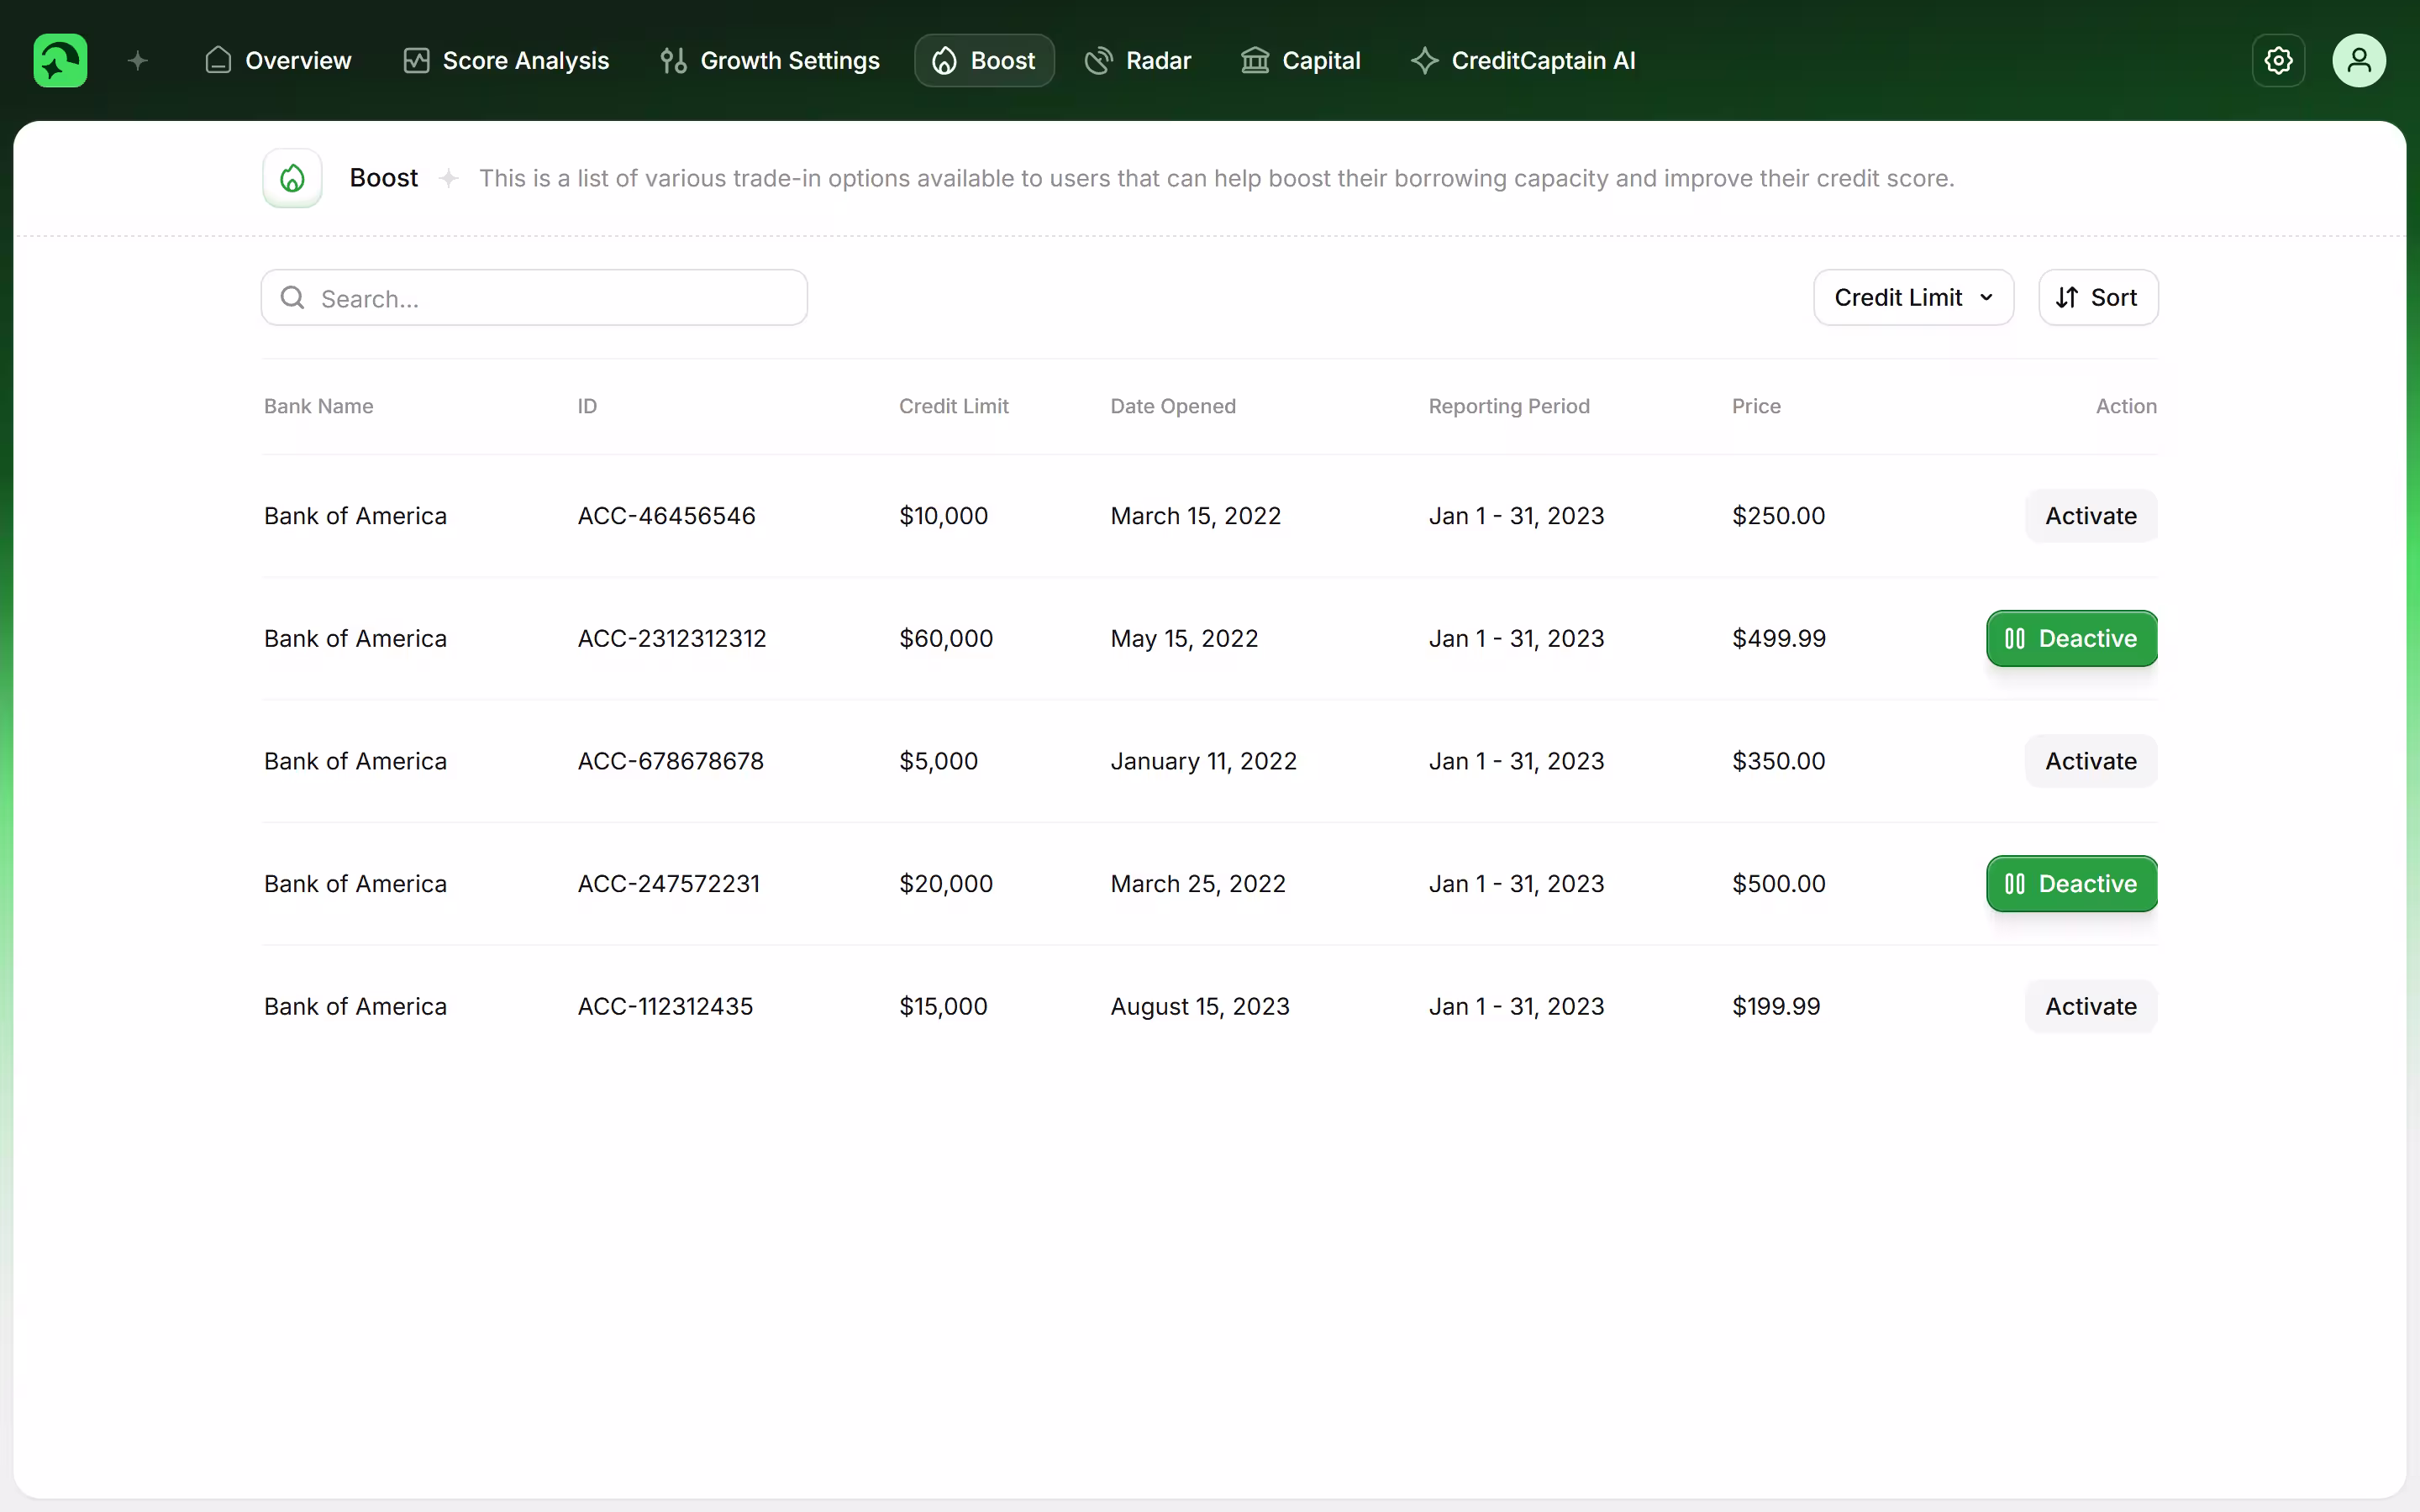Click the $5,000 credit limit cell
This screenshot has width=2420, height=1512.
coord(938,761)
